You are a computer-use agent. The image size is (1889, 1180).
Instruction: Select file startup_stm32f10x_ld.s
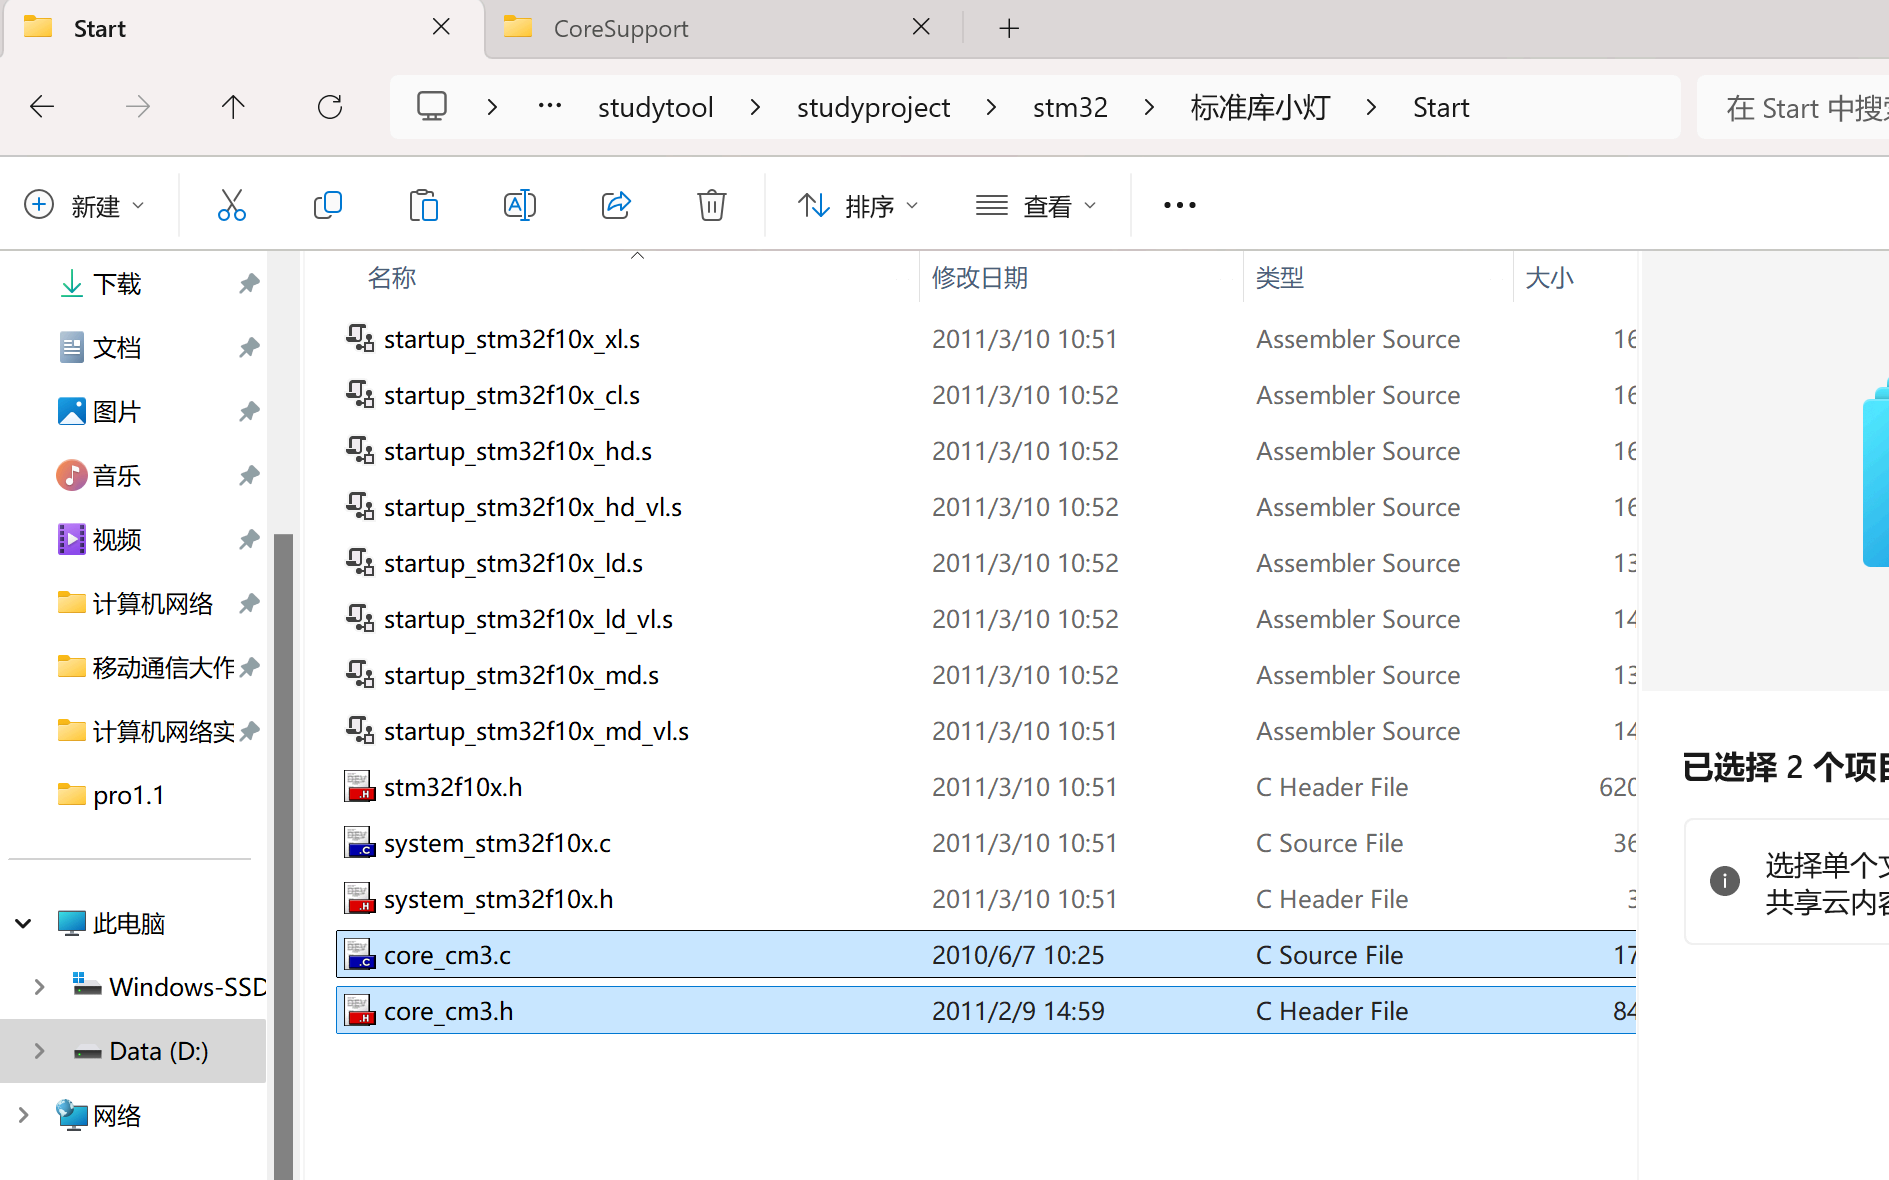(986, 563)
